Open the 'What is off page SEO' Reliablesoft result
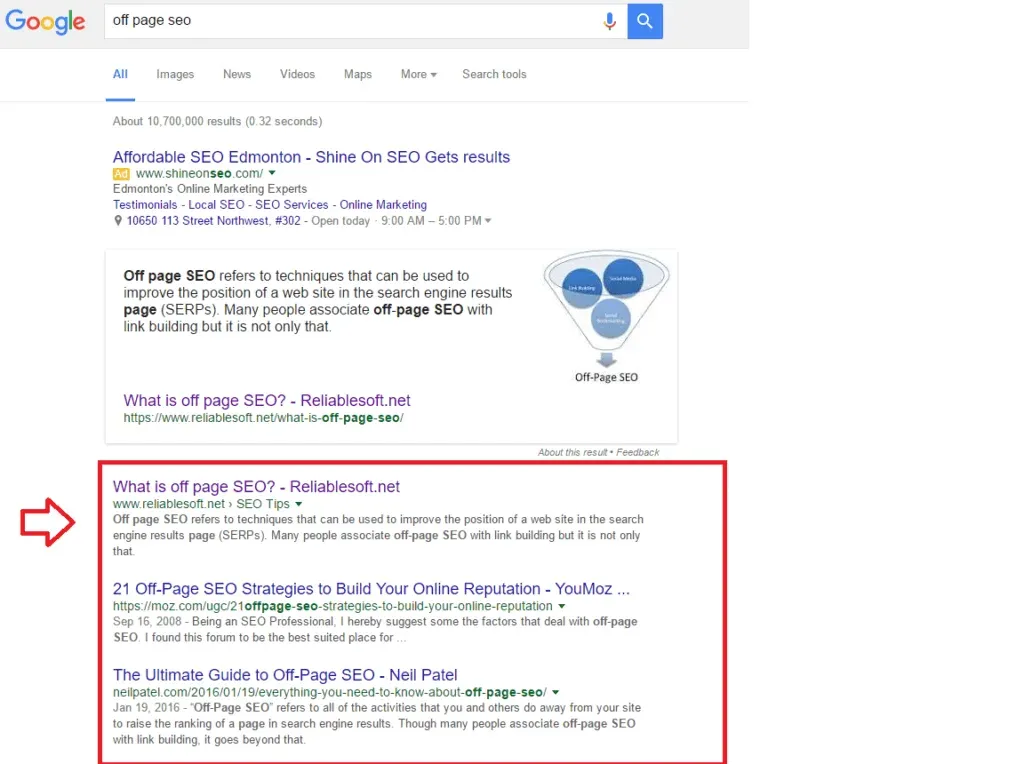This screenshot has height=764, width=1024. 255,486
